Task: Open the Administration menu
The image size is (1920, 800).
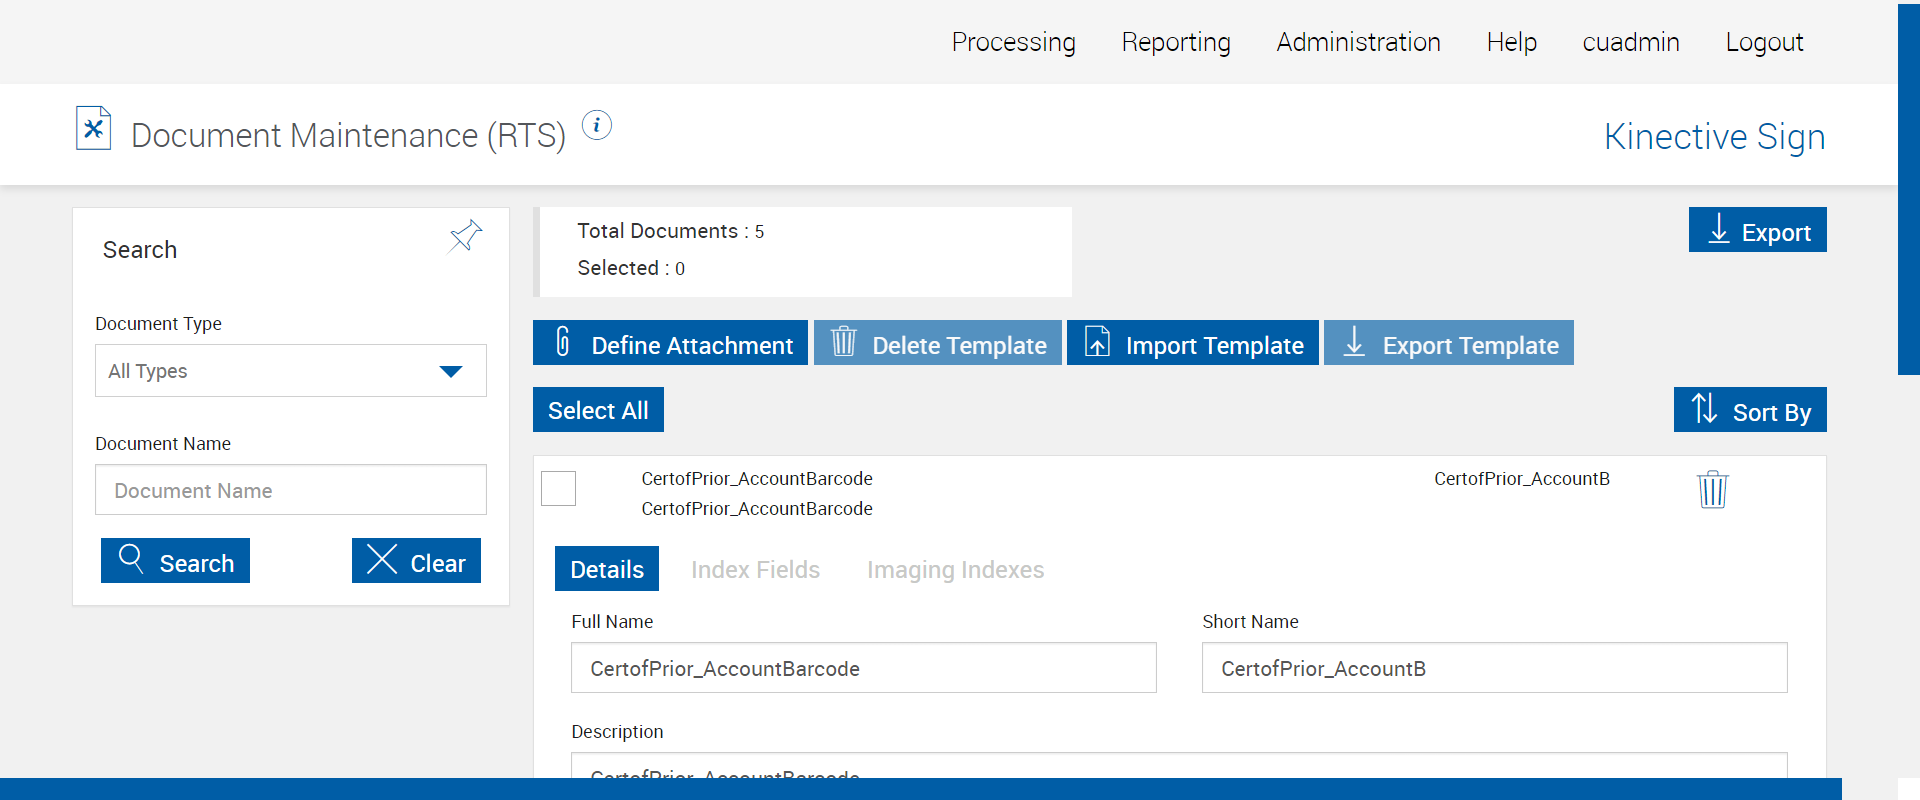Action: pos(1358,42)
